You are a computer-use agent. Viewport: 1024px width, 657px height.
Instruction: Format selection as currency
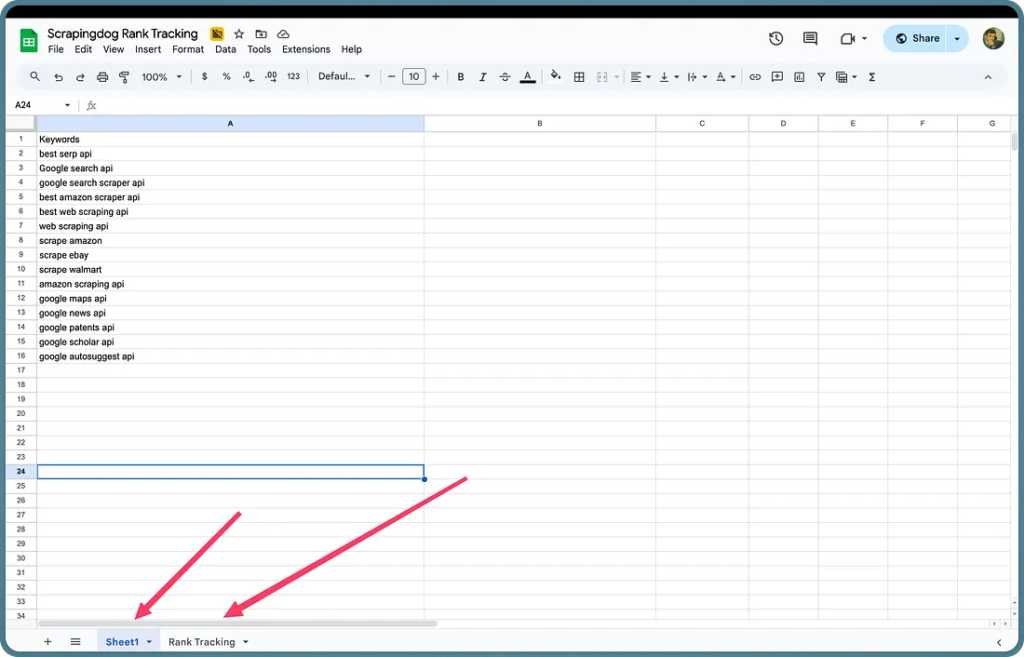[x=205, y=76]
